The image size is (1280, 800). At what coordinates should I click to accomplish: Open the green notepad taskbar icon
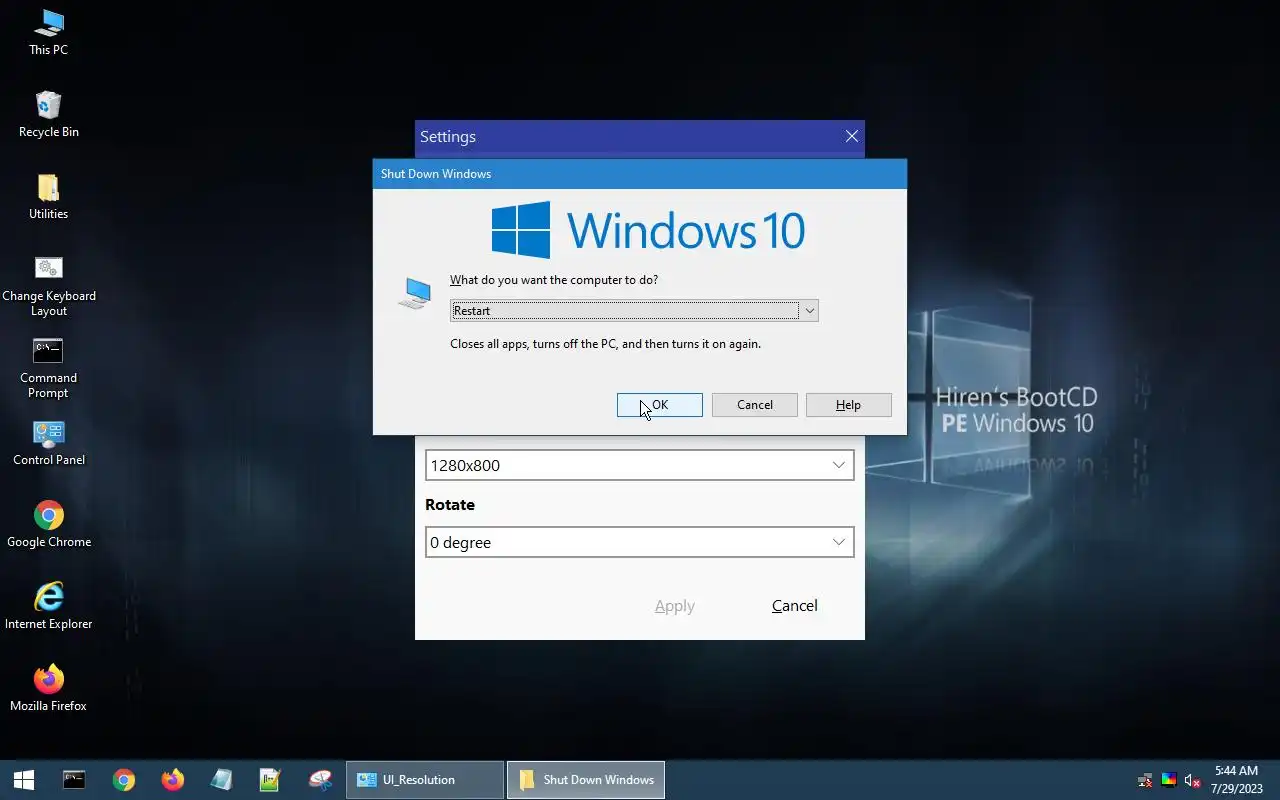[x=270, y=780]
